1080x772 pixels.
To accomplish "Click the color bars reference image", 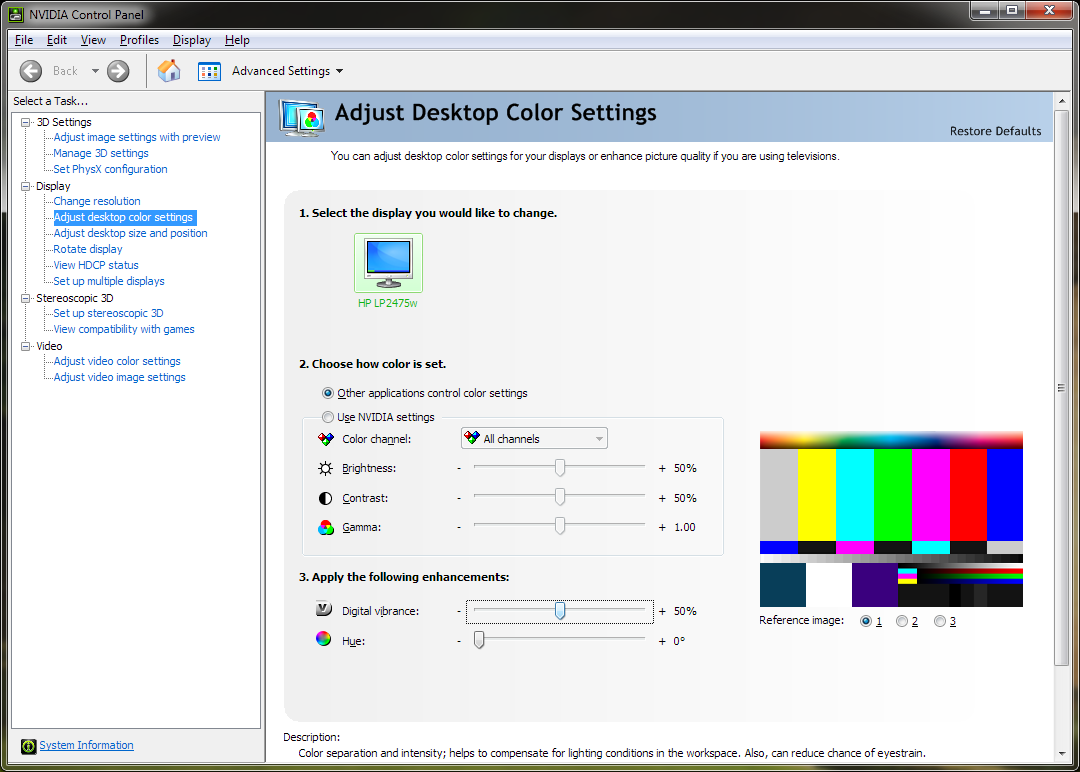I will point(891,519).
